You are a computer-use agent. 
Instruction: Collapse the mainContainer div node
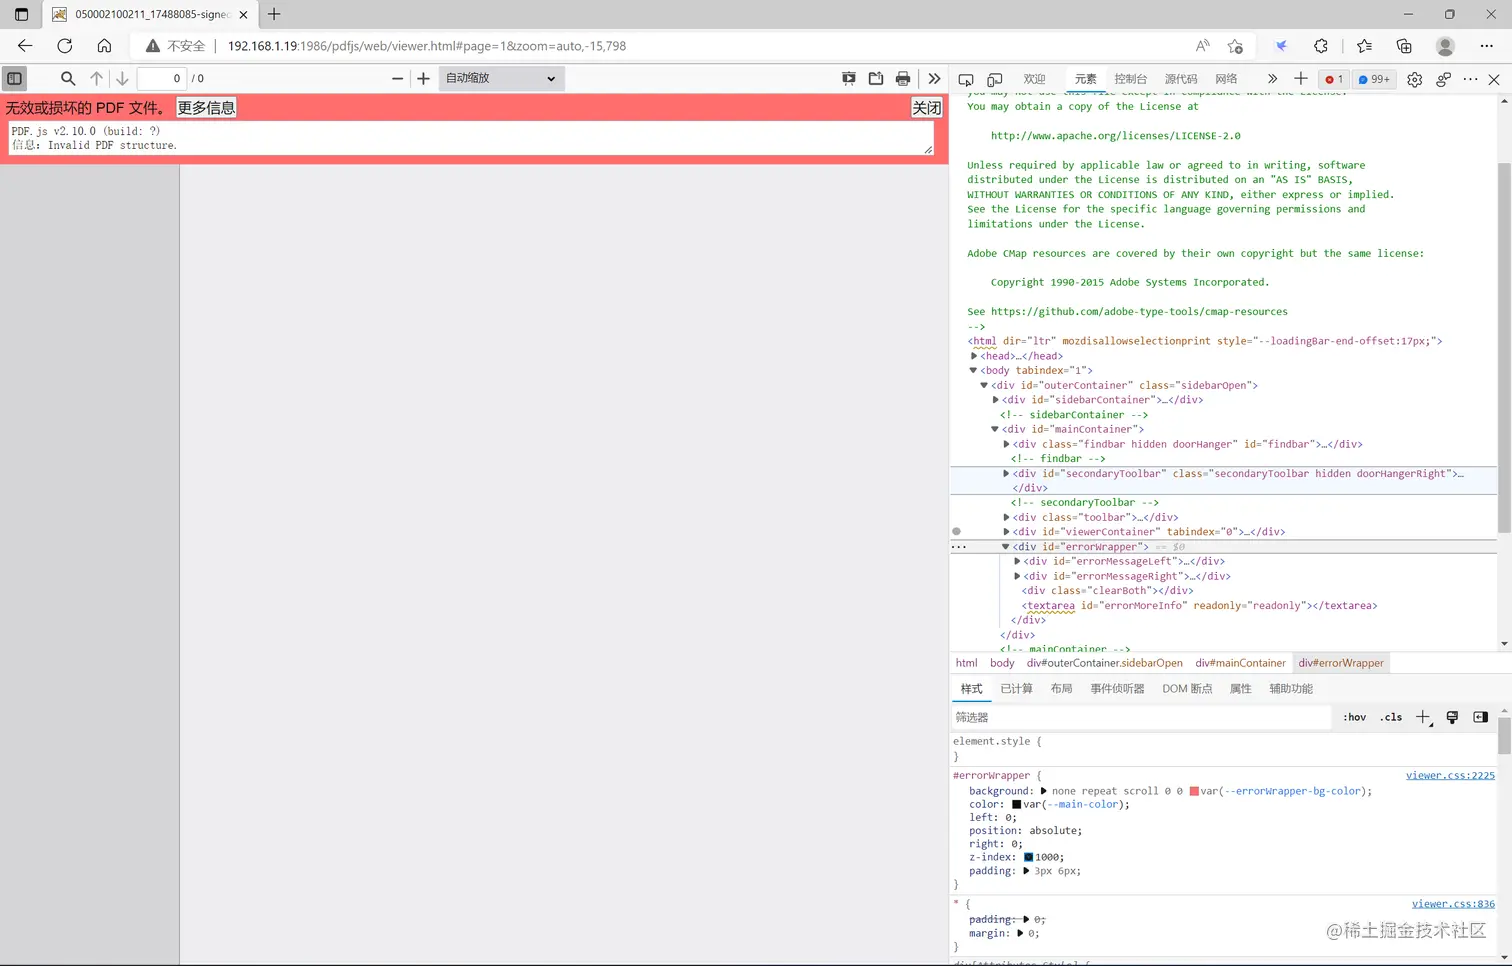[x=995, y=429]
